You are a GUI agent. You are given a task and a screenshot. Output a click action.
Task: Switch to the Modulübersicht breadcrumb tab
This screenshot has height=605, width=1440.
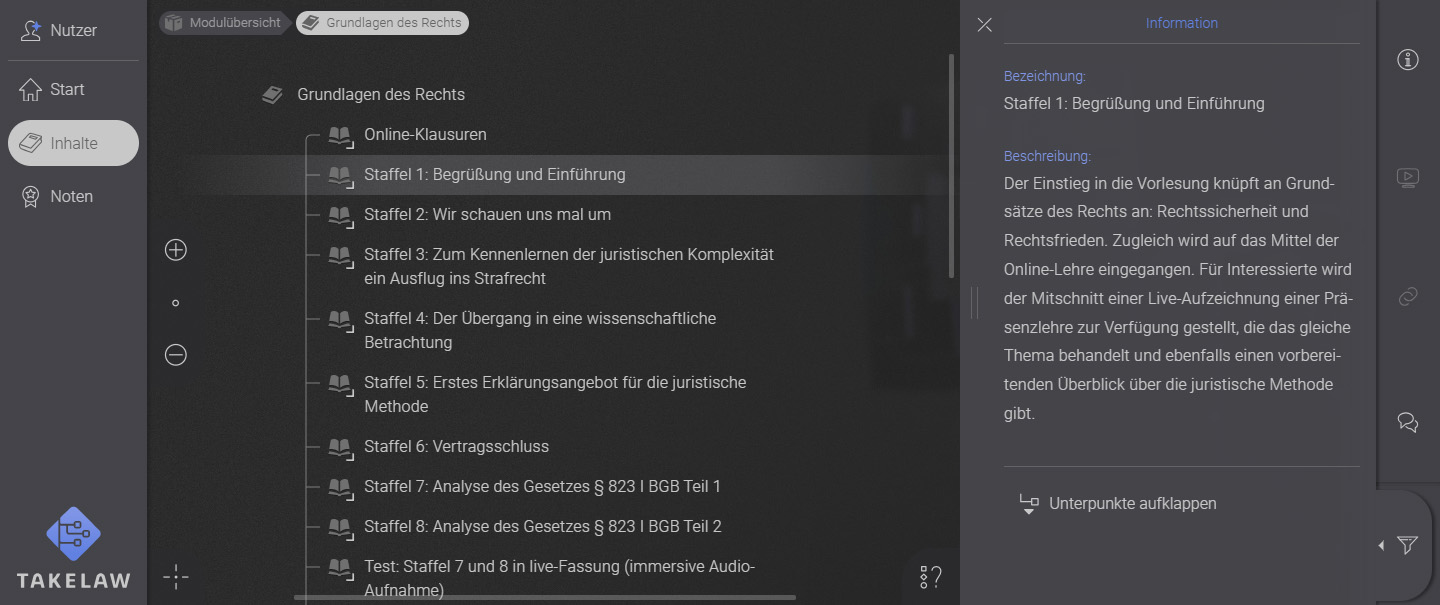(224, 22)
